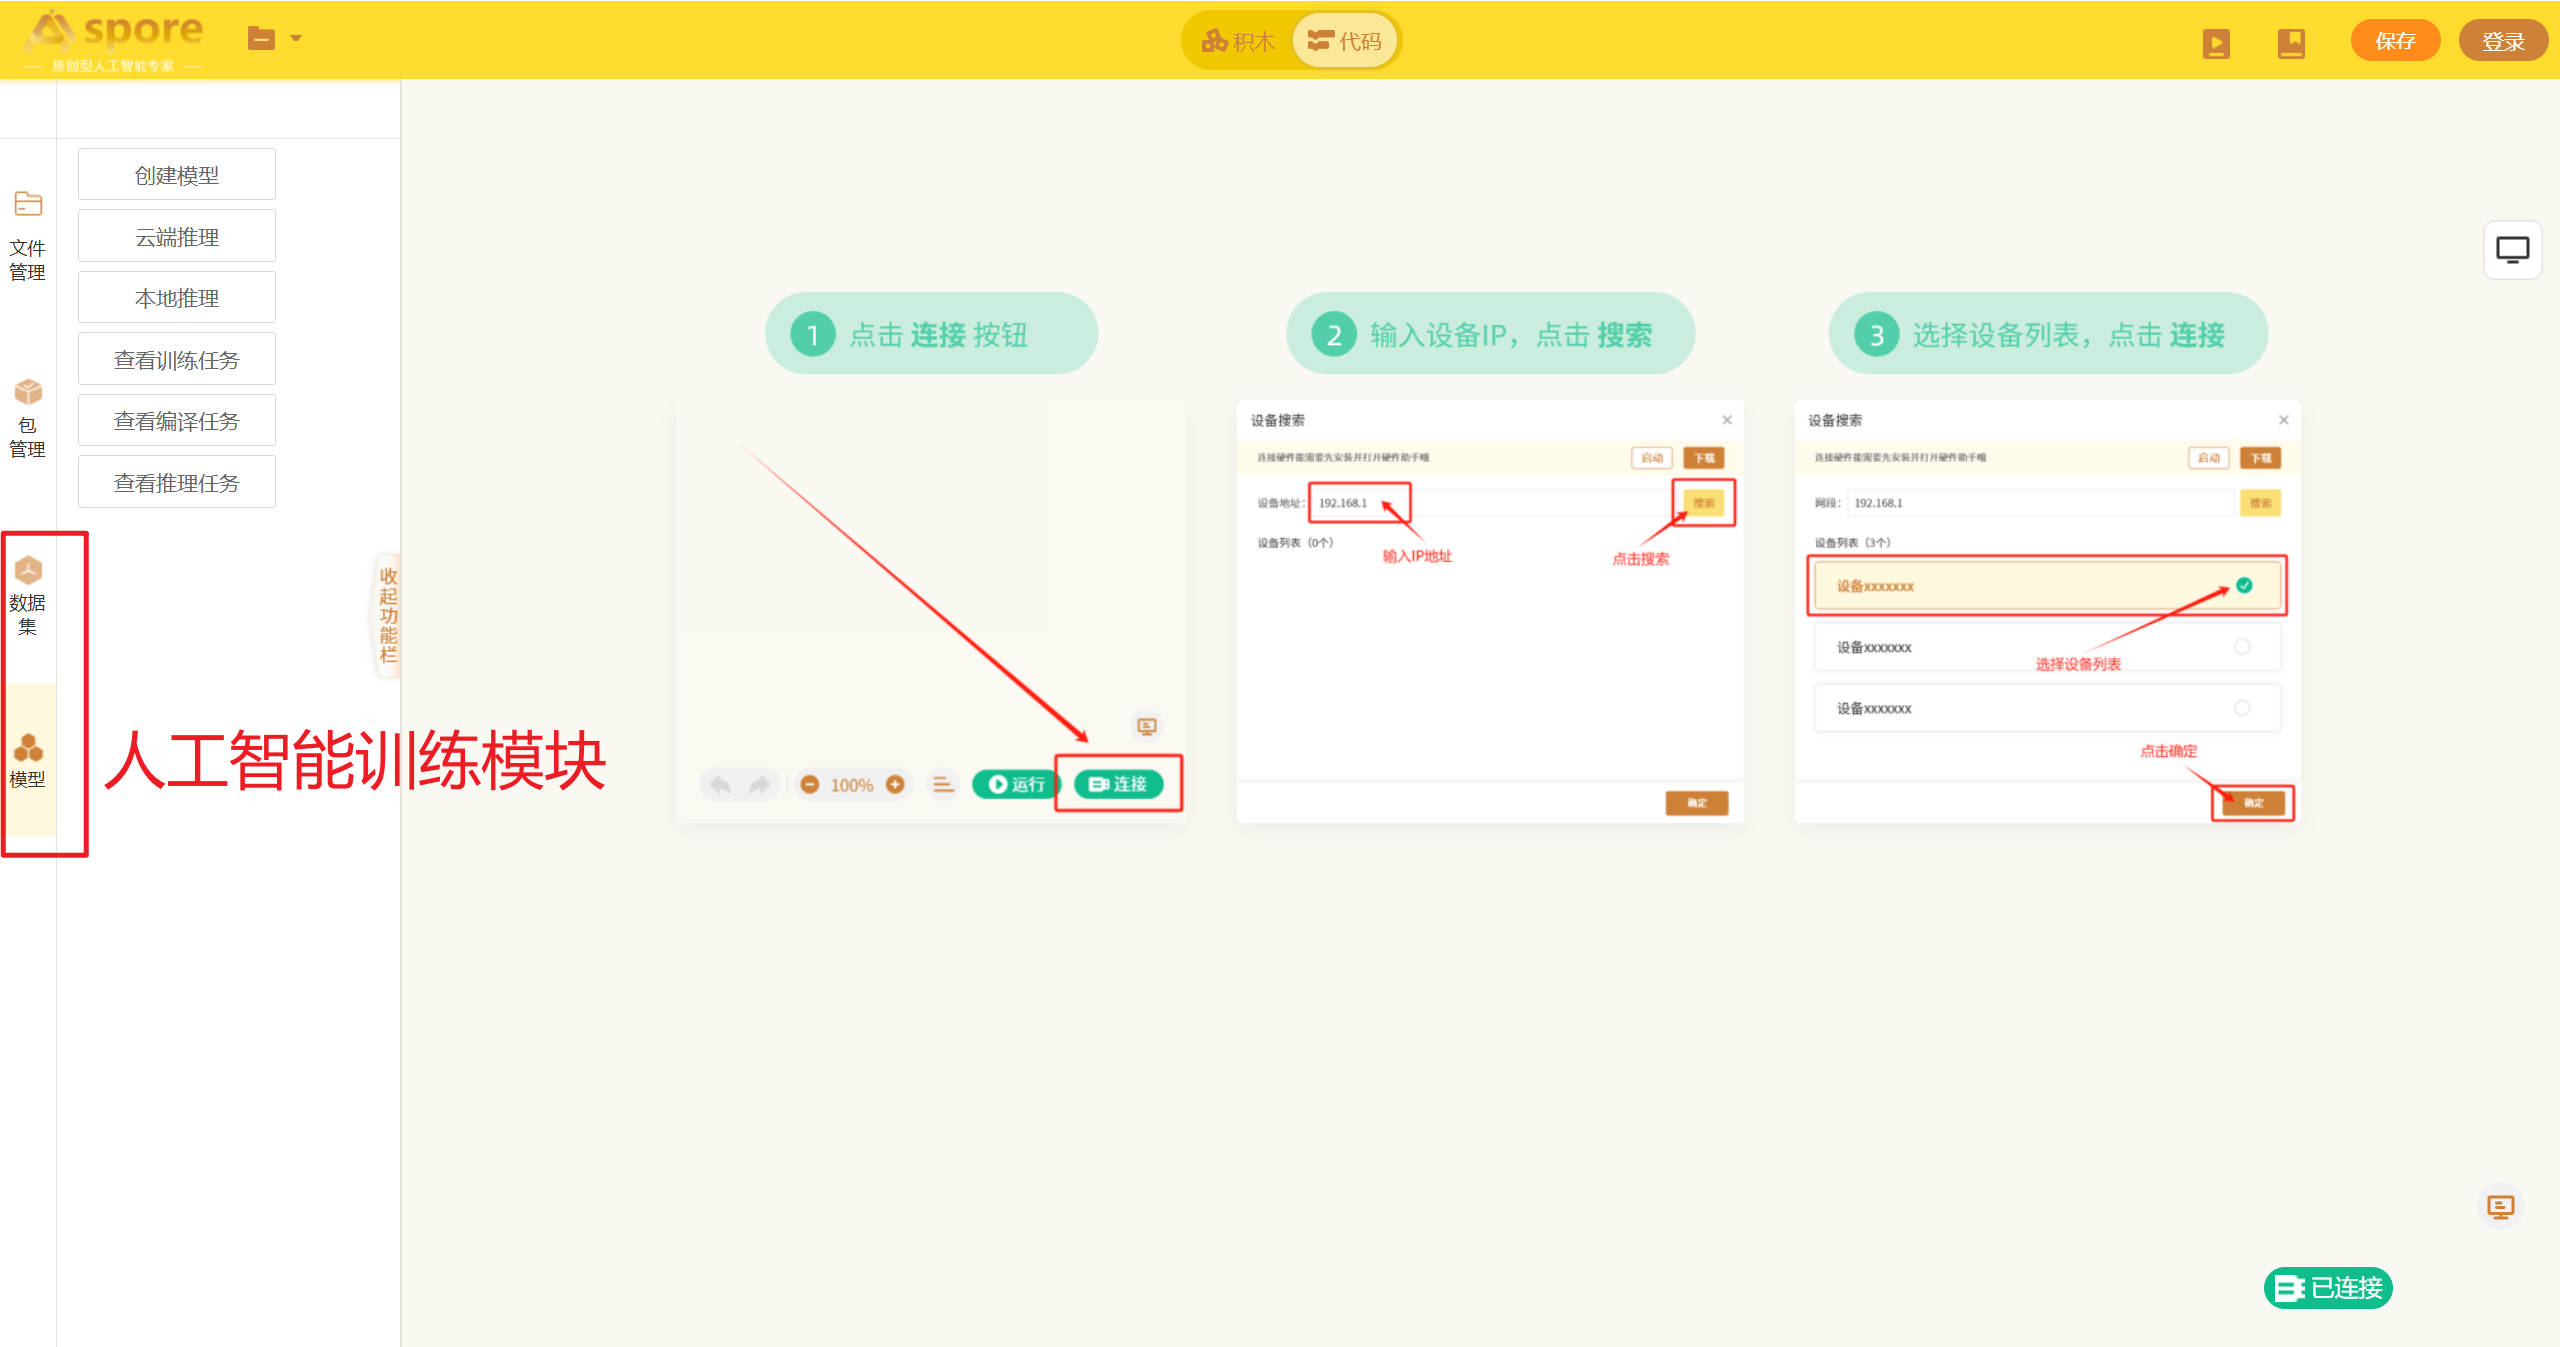The width and height of the screenshot is (2560, 1347).
Task: Click the terminal console icon at bottom right
Action: coord(2500,1207)
